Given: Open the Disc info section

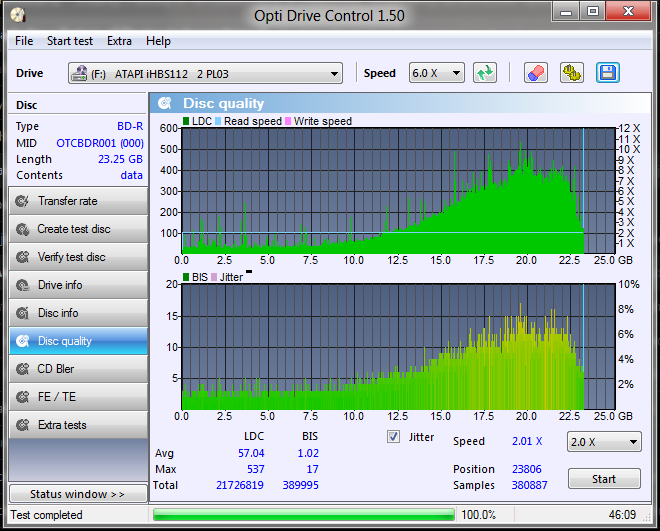Looking at the screenshot, I should pos(78,313).
